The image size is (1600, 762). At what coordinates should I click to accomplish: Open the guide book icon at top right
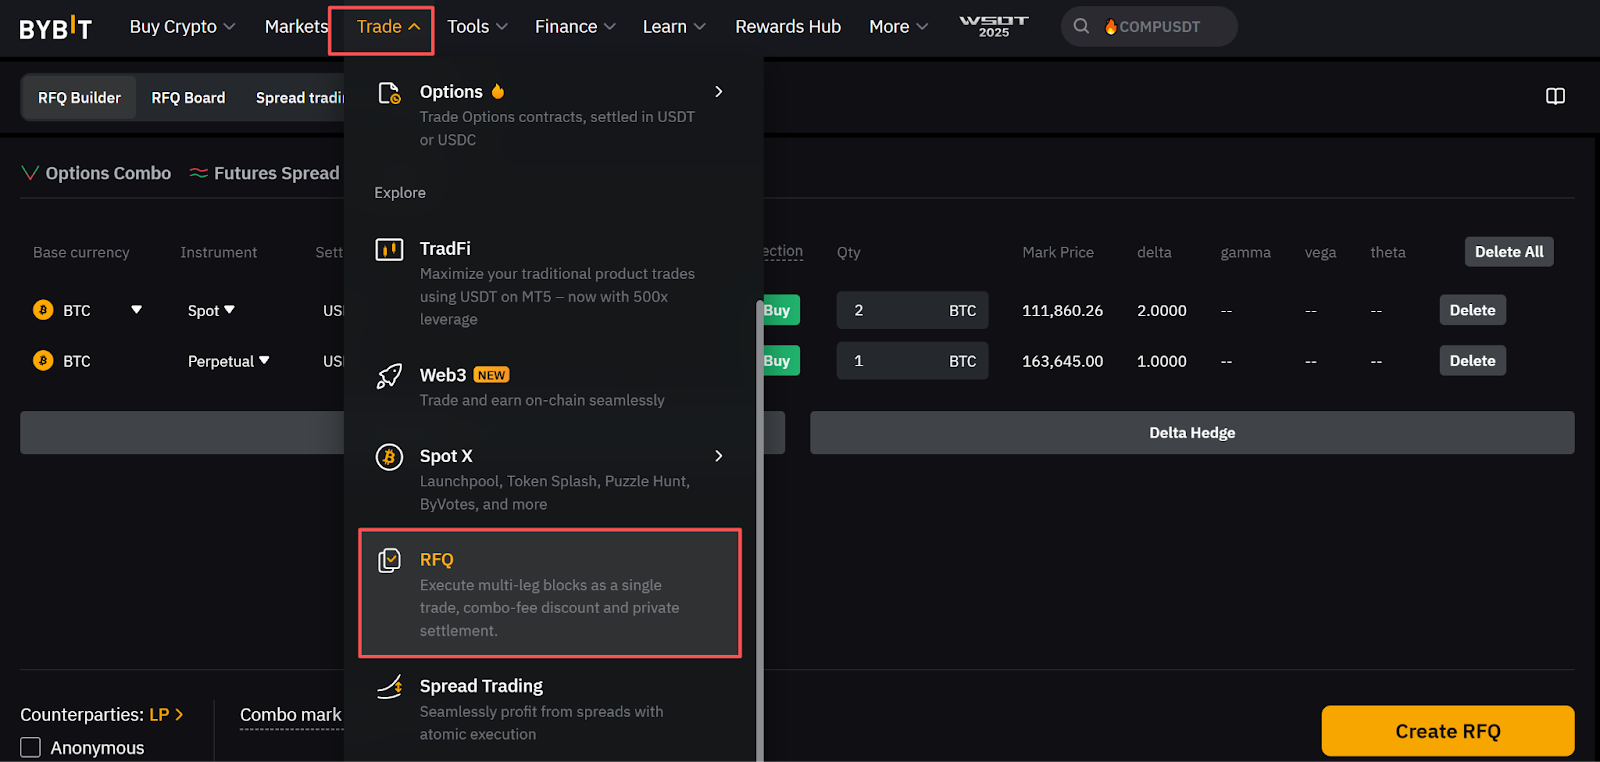pos(1555,96)
